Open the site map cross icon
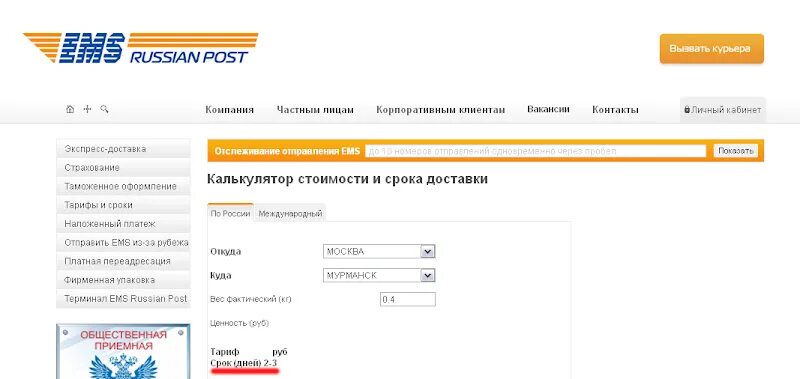Image resolution: width=800 pixels, height=379 pixels. tap(87, 109)
